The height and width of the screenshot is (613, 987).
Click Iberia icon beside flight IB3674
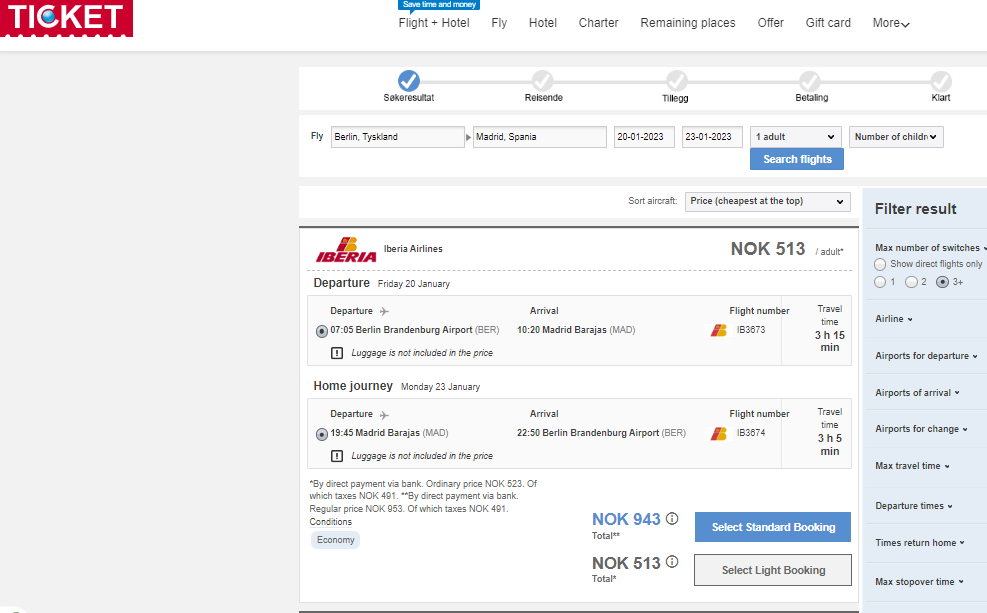(718, 434)
